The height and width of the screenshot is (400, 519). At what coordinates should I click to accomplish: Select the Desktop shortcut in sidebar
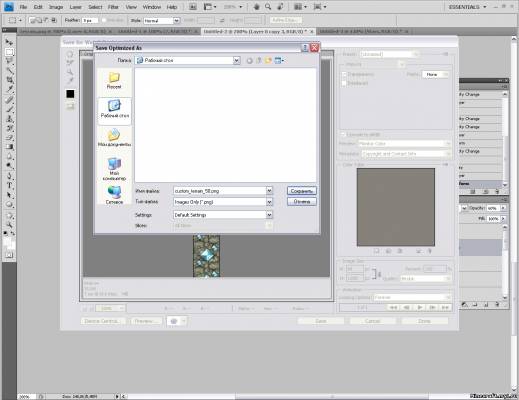114,109
